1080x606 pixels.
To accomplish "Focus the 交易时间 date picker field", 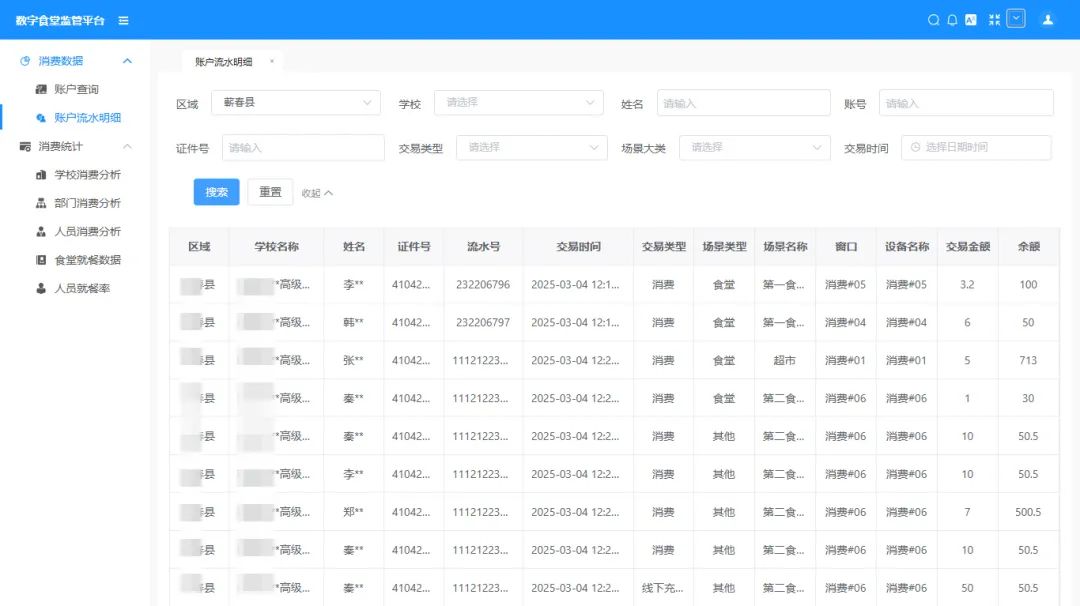I will (975, 147).
